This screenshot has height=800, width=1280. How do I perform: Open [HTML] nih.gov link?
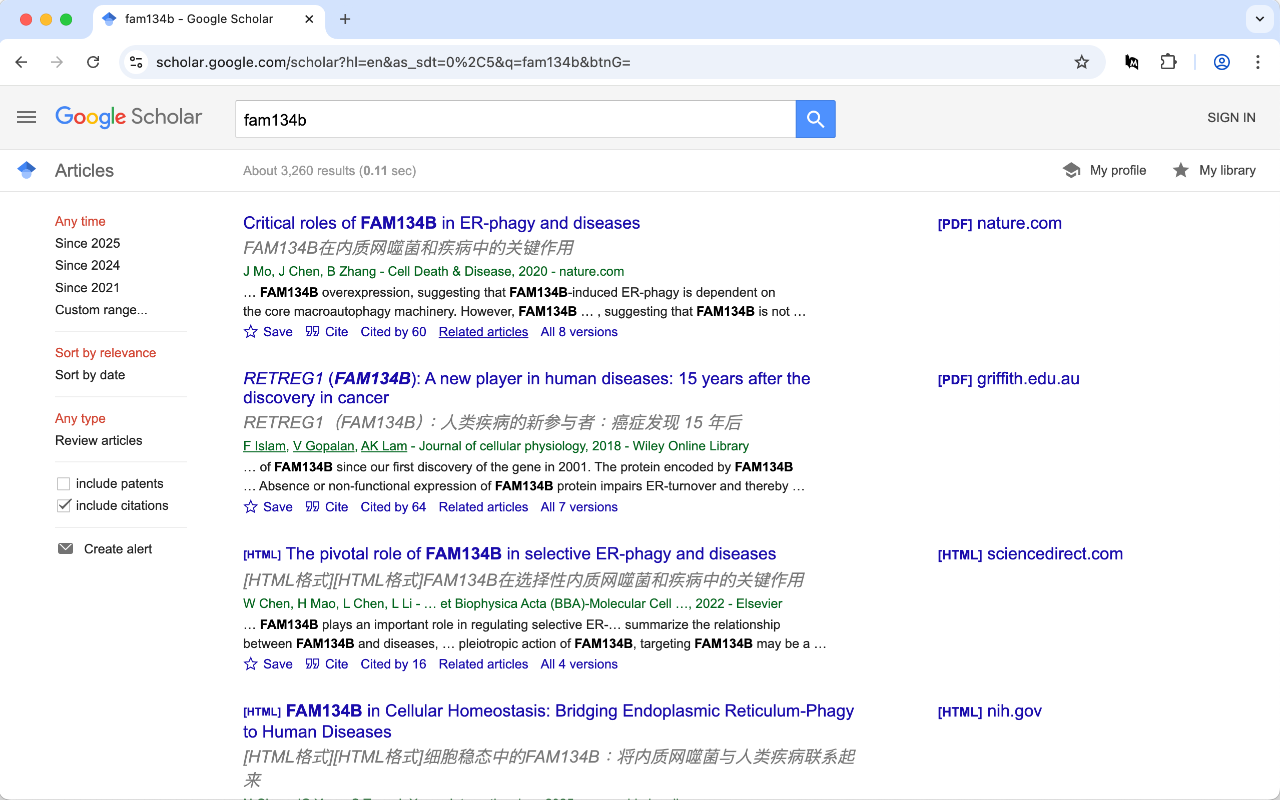989,711
